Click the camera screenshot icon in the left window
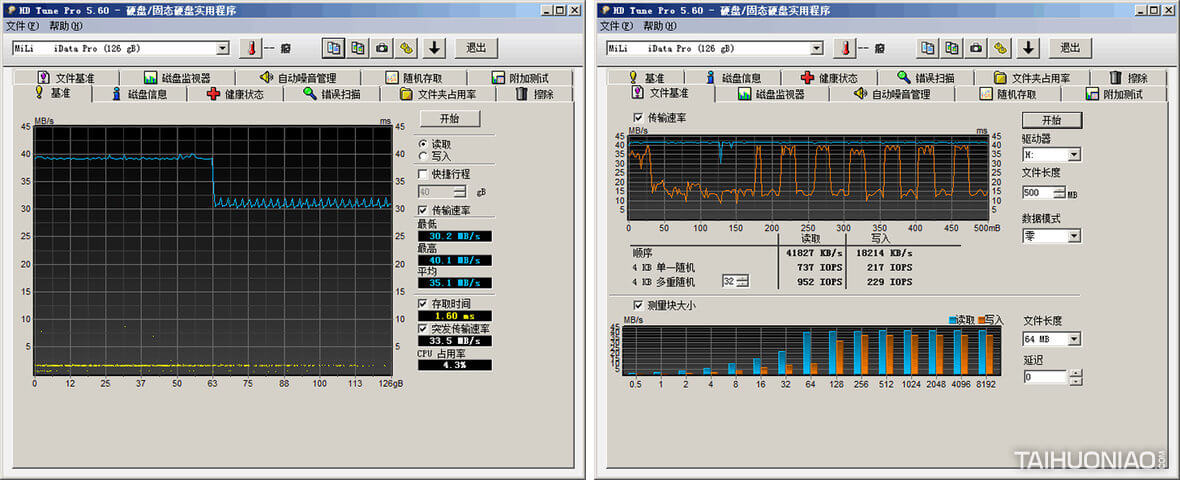Screen dimensions: 1180x480 coord(381,48)
